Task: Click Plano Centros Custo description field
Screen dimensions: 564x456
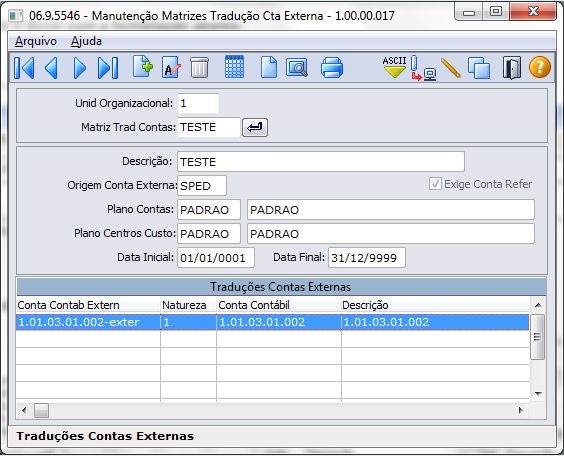Action: point(391,234)
